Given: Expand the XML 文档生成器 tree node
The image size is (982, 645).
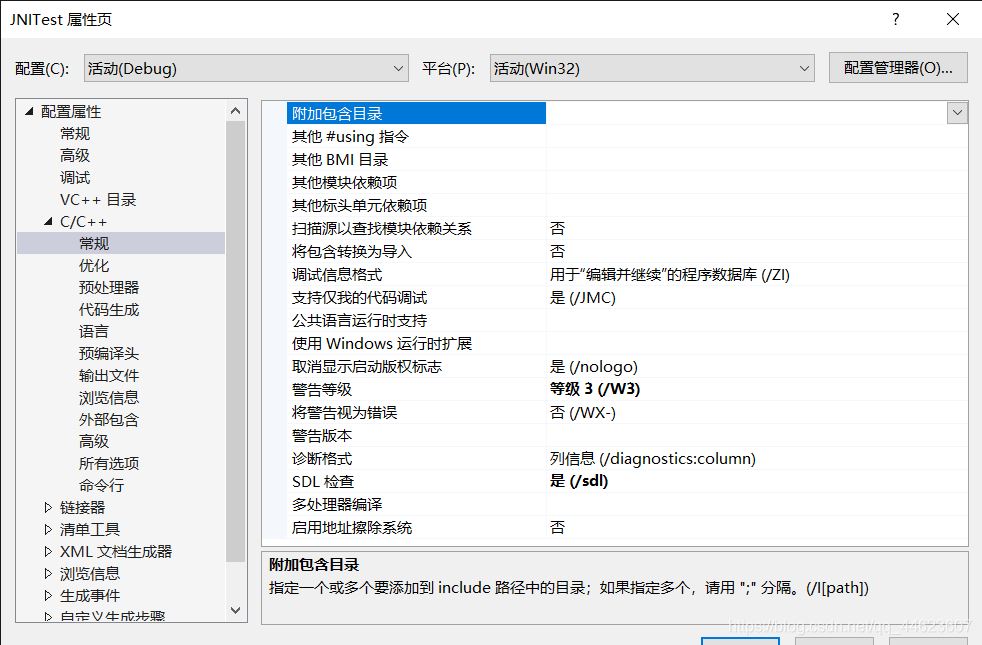Looking at the screenshot, I should tap(48, 551).
